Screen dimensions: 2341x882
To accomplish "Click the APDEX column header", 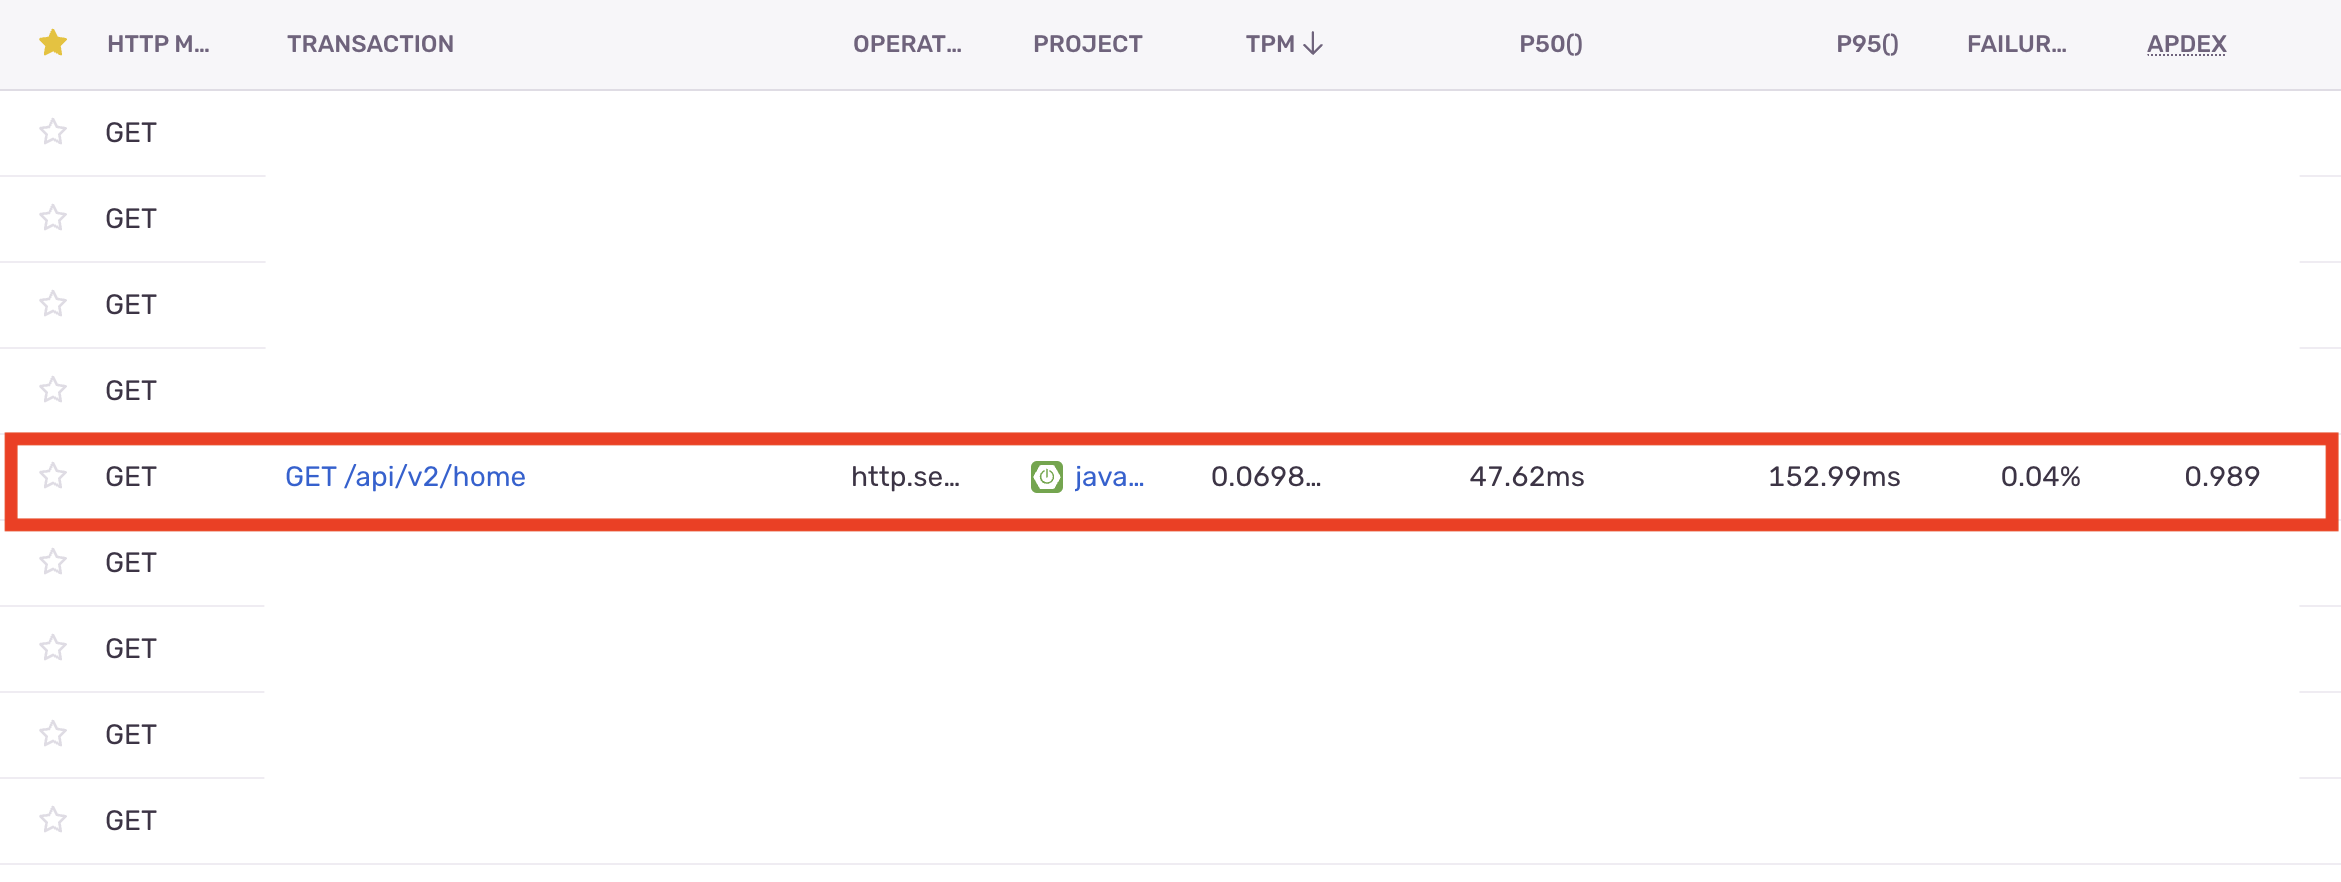I will point(2186,44).
